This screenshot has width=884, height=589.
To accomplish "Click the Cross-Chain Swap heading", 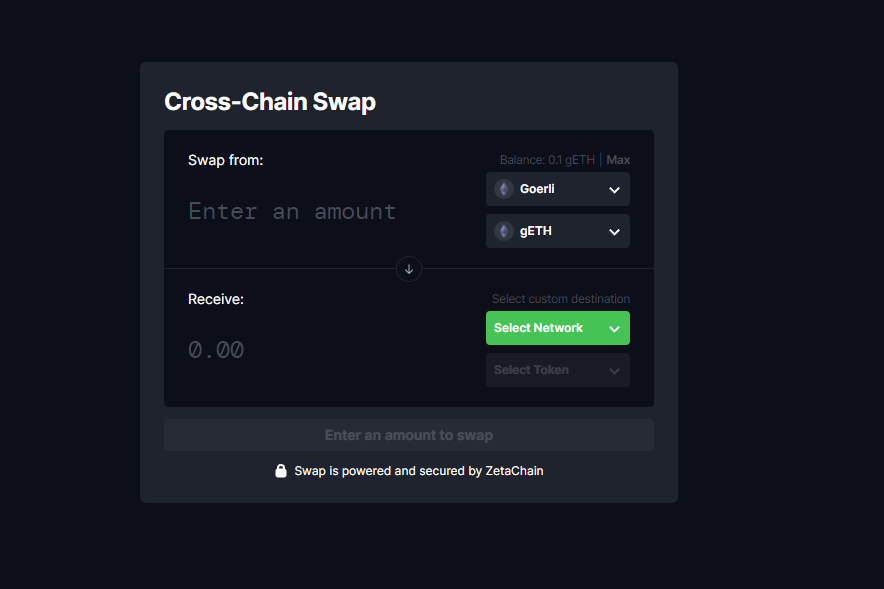I will [x=270, y=101].
